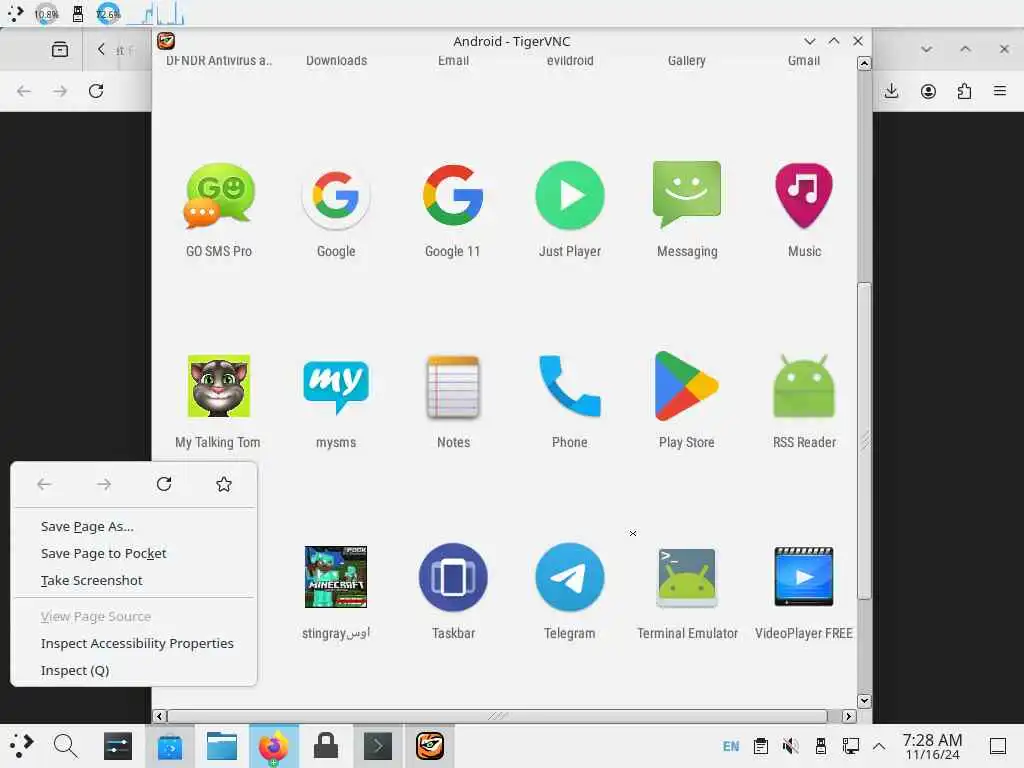Select Inspect Accessibility Properties
The height and width of the screenshot is (768, 1024).
click(x=135, y=643)
